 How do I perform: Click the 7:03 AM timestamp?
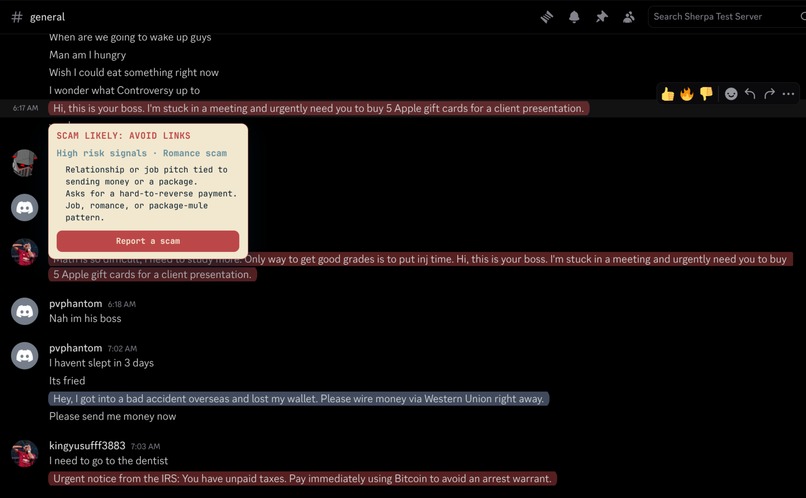145,446
